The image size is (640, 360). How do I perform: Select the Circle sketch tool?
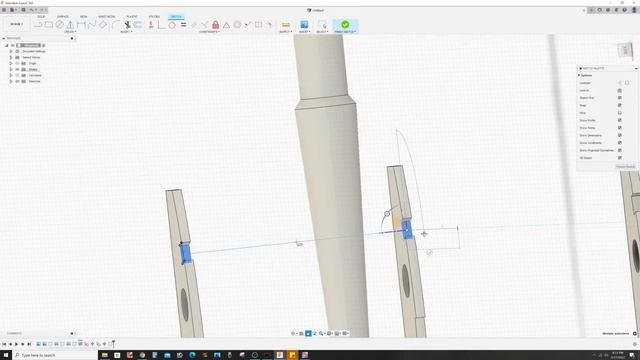(60, 24)
